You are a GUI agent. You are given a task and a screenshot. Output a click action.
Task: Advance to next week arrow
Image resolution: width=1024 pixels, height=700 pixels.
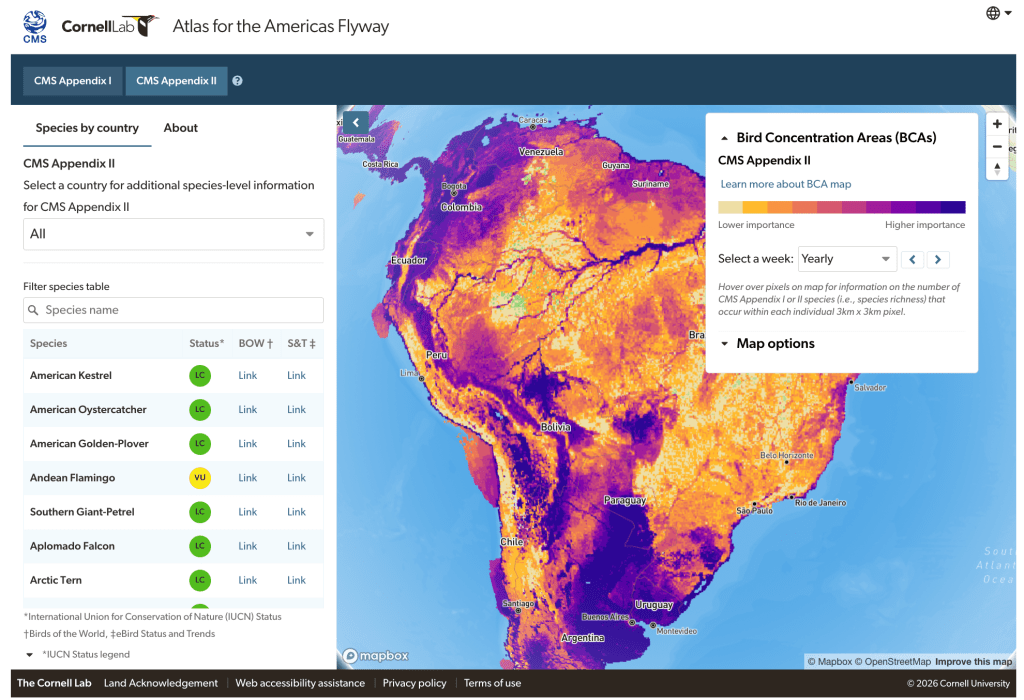tap(937, 259)
